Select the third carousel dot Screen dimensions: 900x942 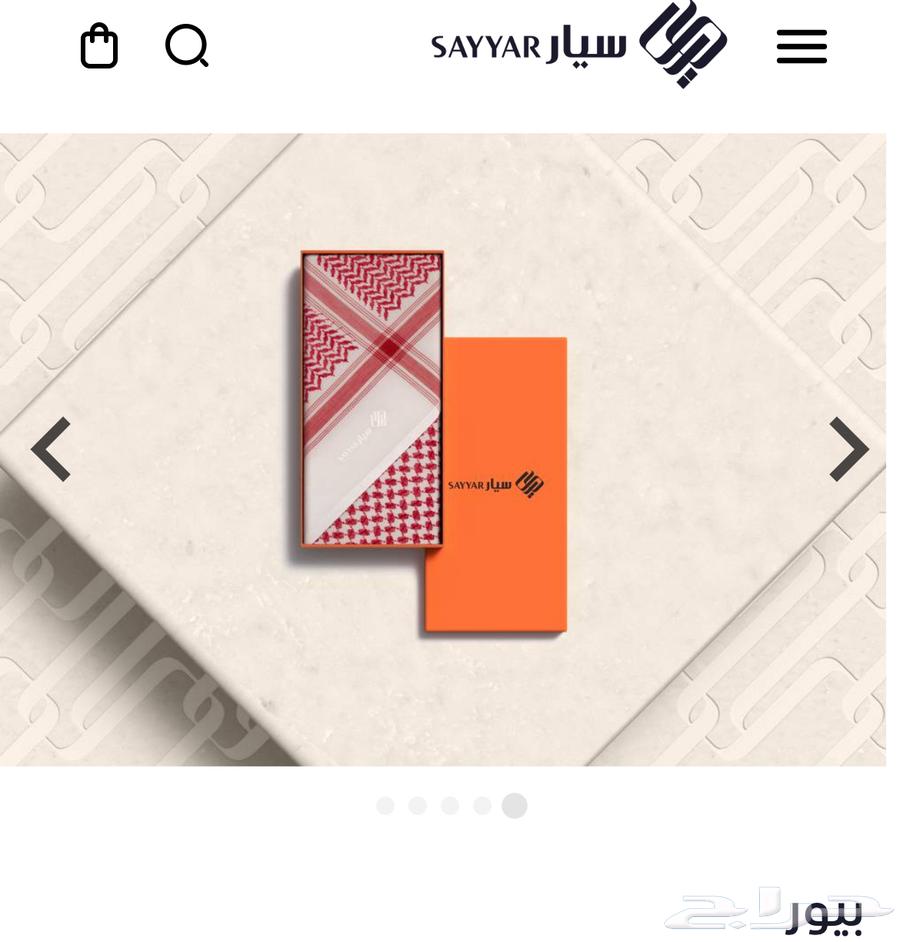pyautogui.click(x=450, y=806)
